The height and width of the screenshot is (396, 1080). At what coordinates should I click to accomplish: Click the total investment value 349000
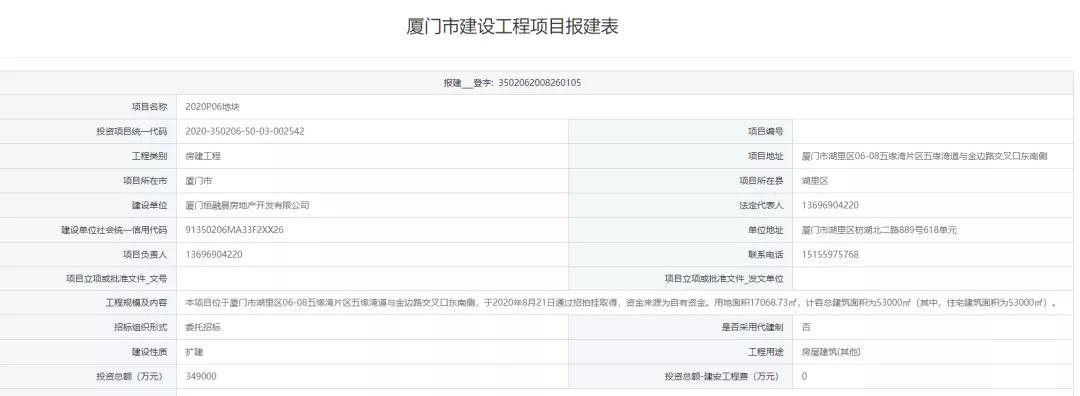click(x=201, y=377)
